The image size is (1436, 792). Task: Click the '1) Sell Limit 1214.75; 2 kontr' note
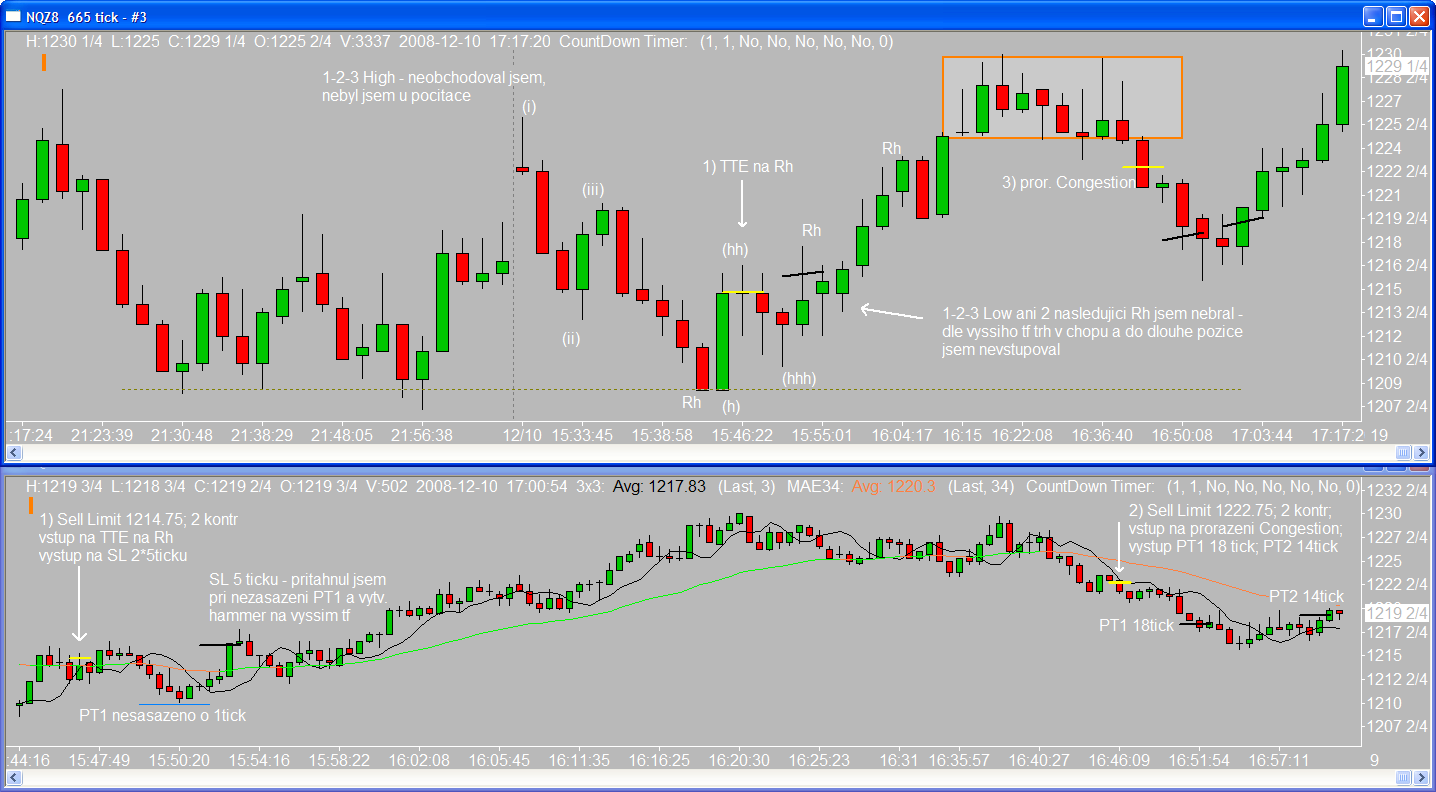(139, 519)
